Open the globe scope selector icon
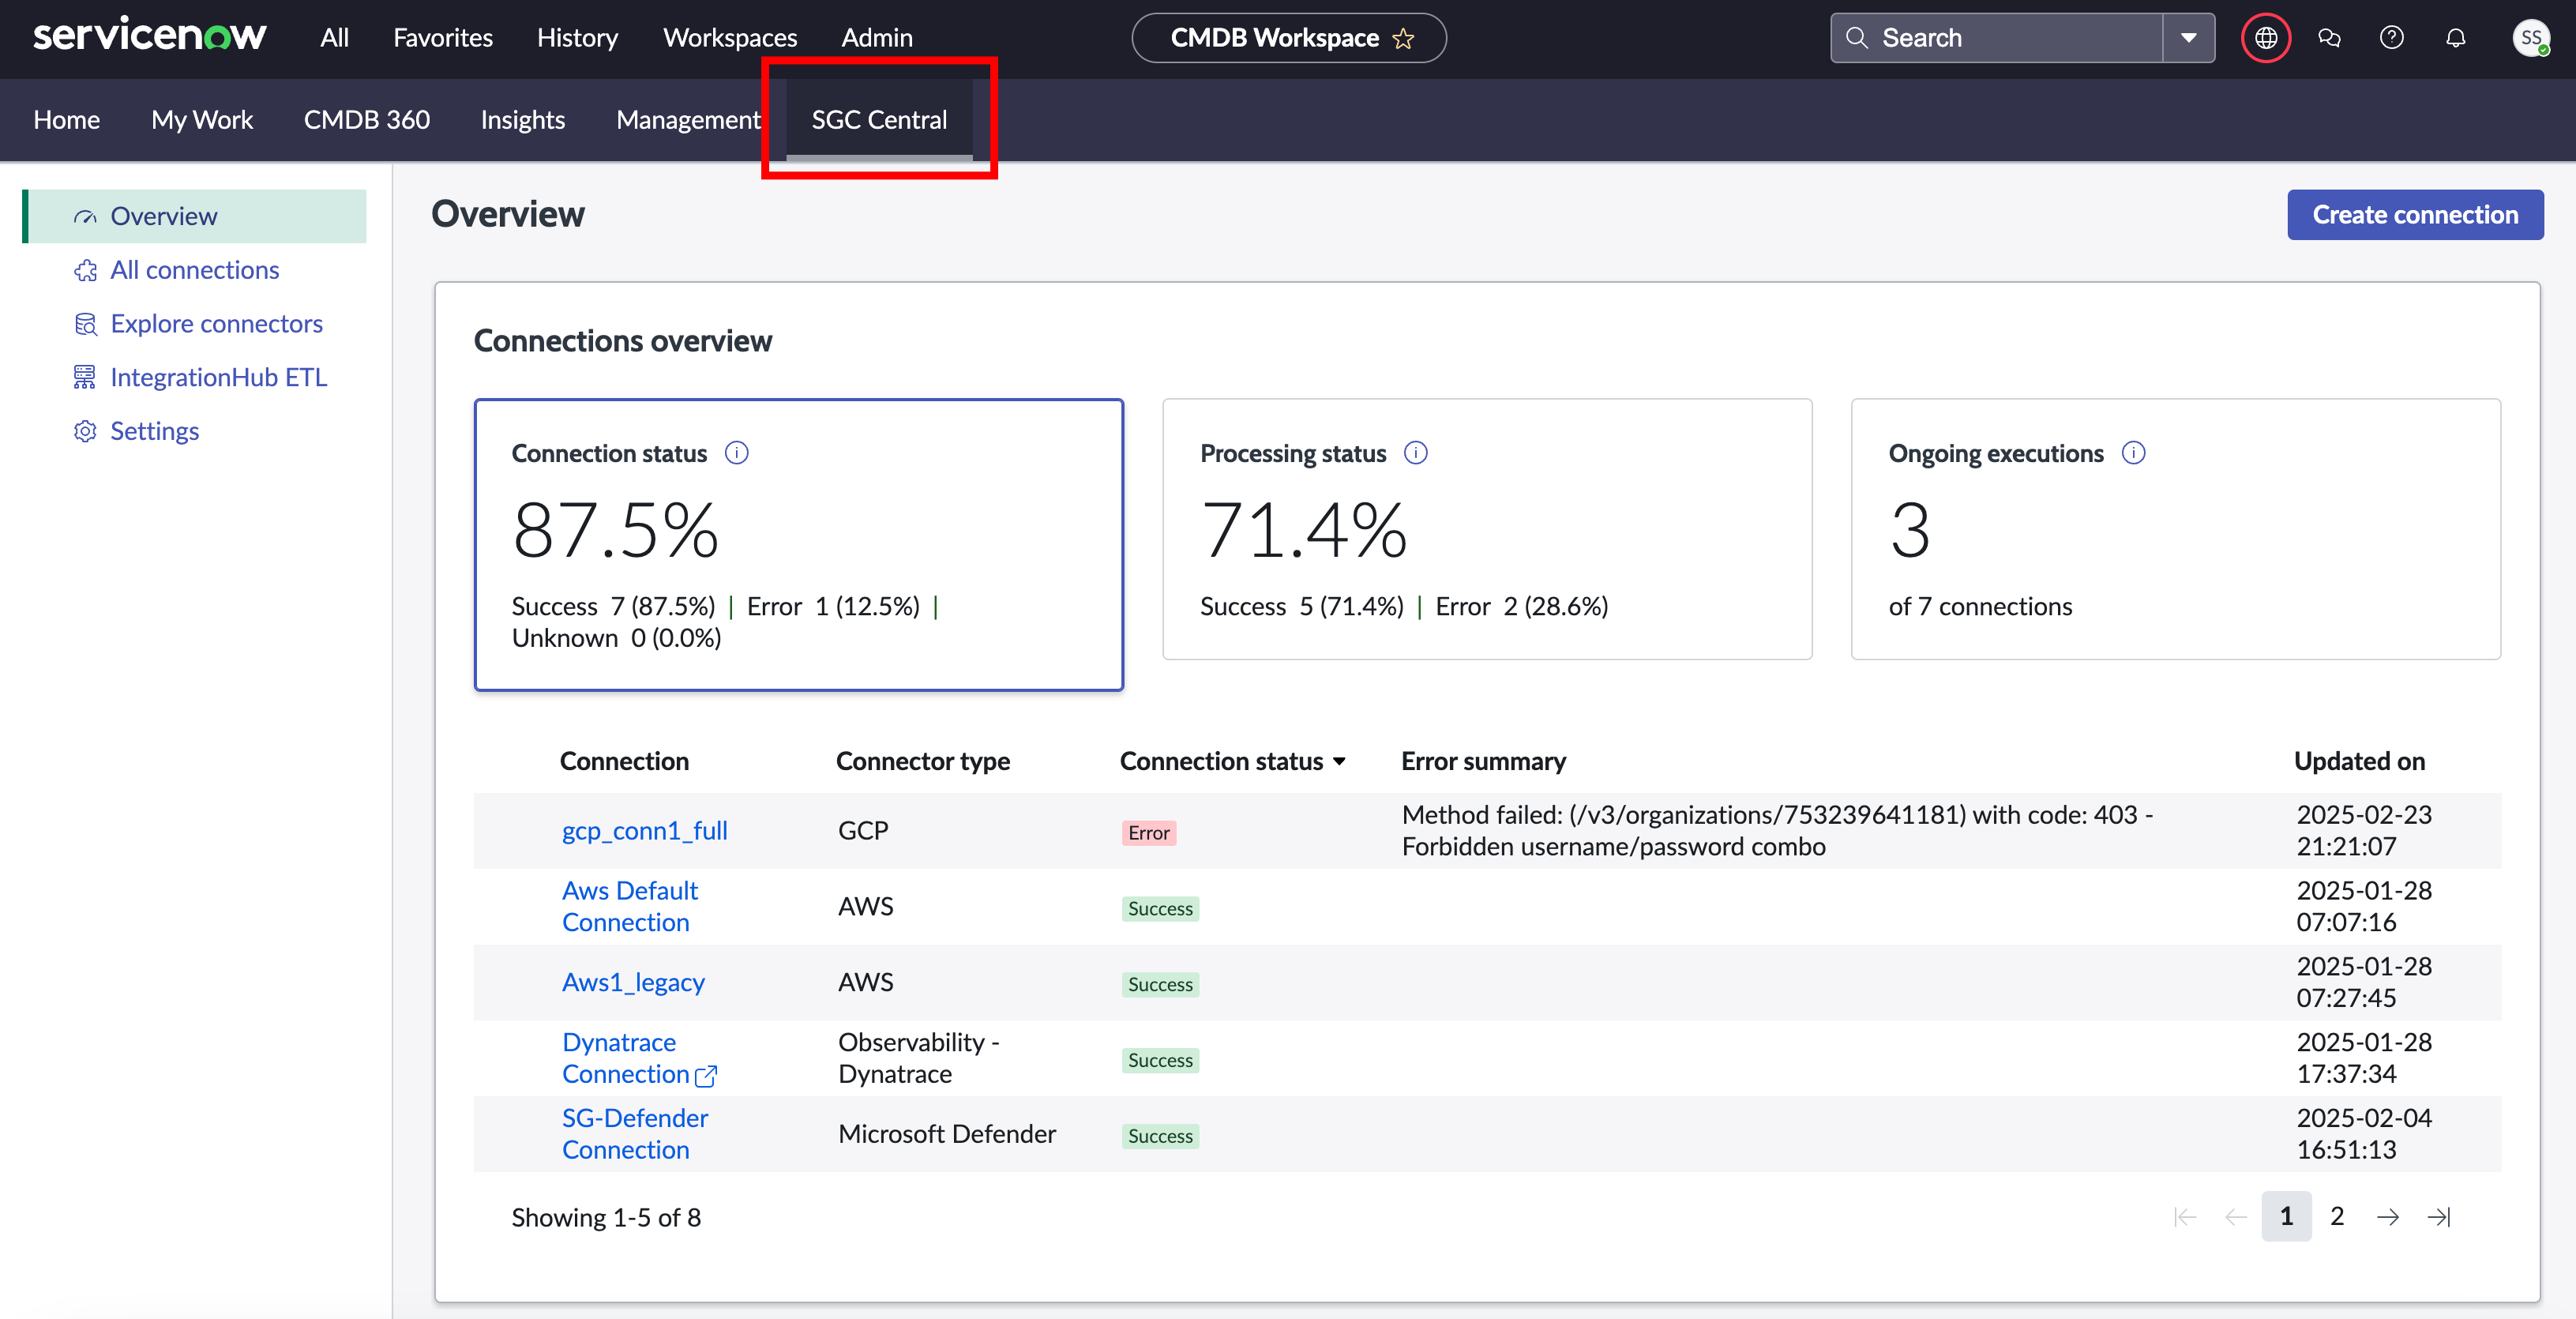This screenshot has height=1319, width=2576. pos(2265,38)
